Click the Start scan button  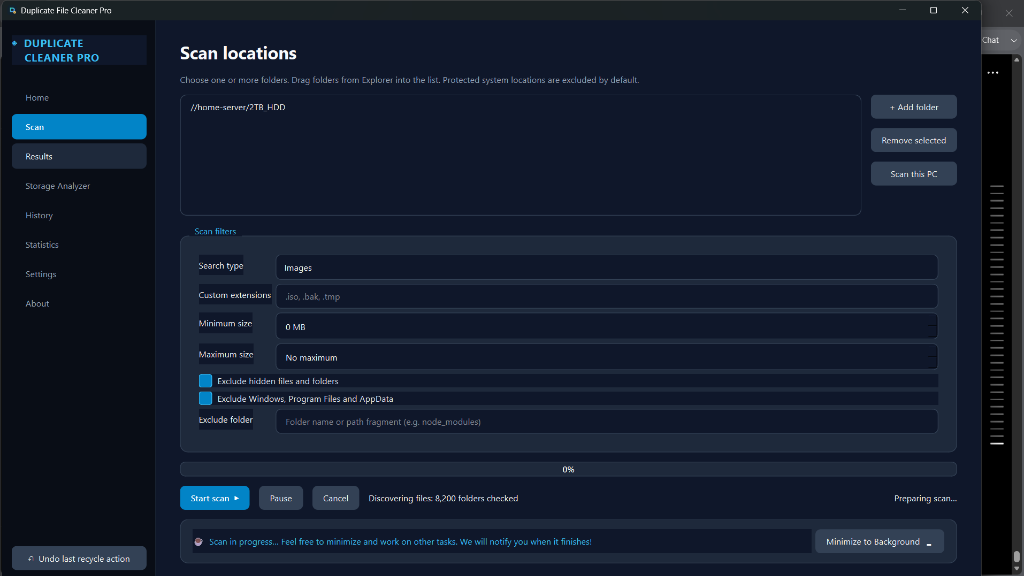[x=215, y=498]
